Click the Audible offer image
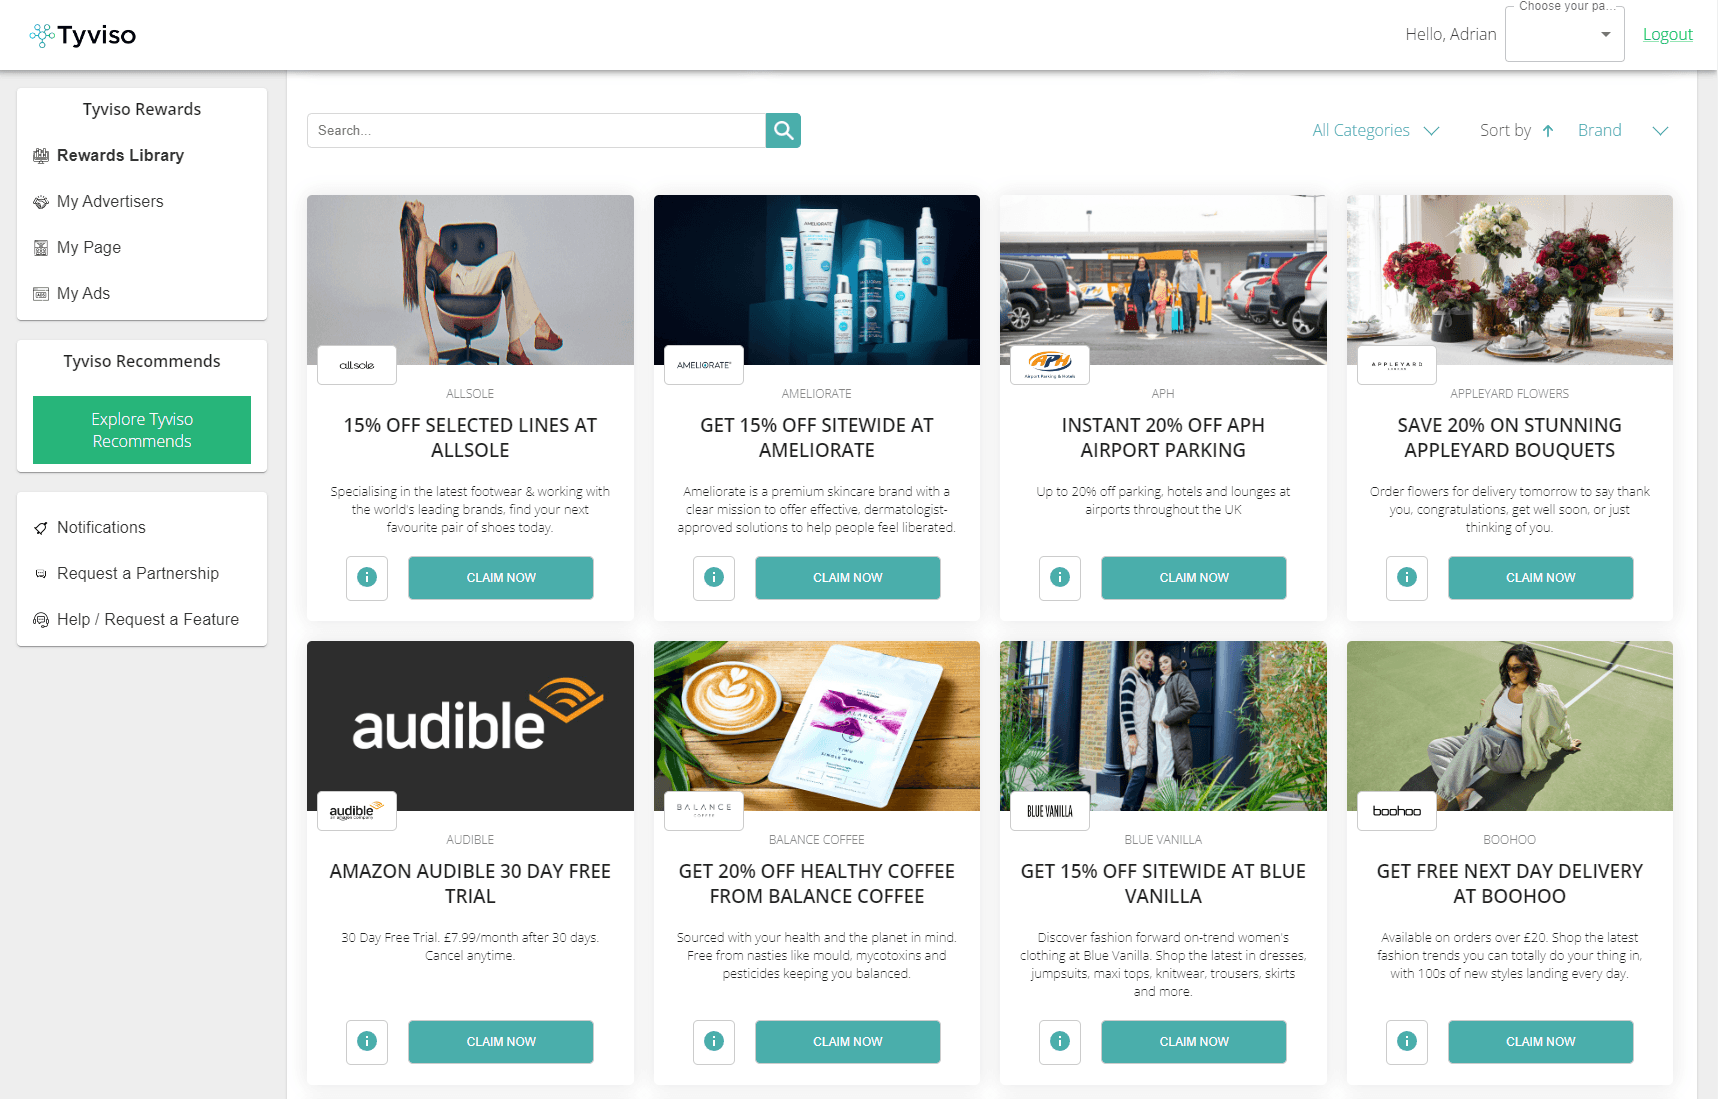The height and width of the screenshot is (1099, 1718). 470,726
